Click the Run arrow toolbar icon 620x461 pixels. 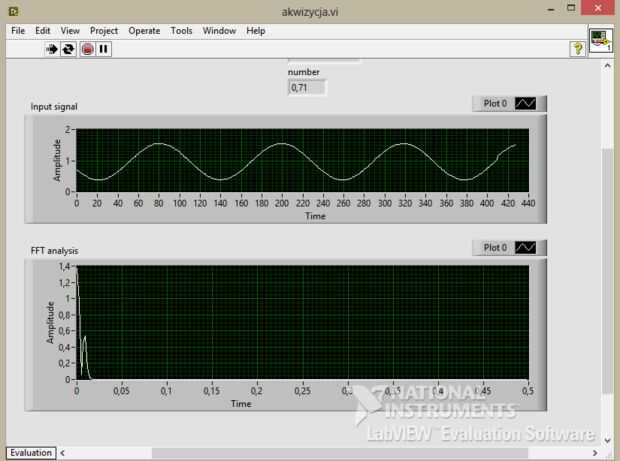[51, 49]
